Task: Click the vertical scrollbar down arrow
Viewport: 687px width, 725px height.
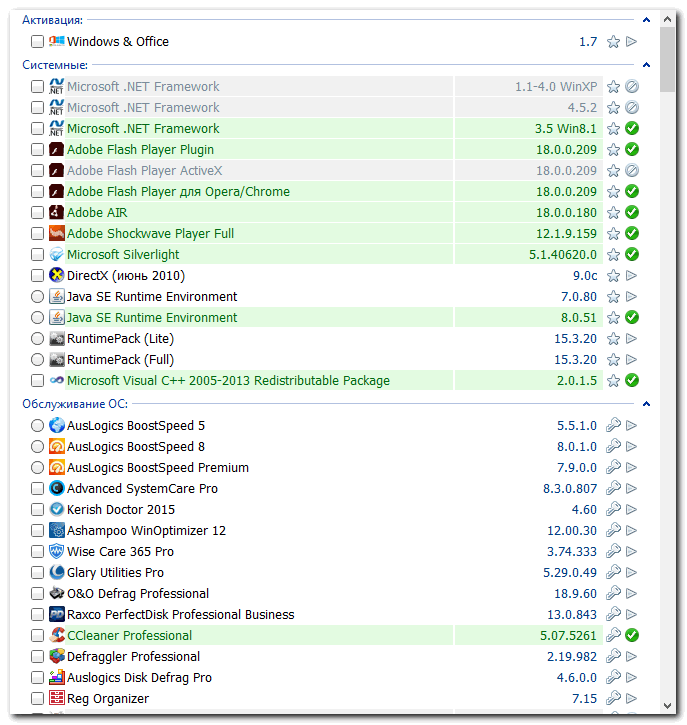Action: (667, 704)
